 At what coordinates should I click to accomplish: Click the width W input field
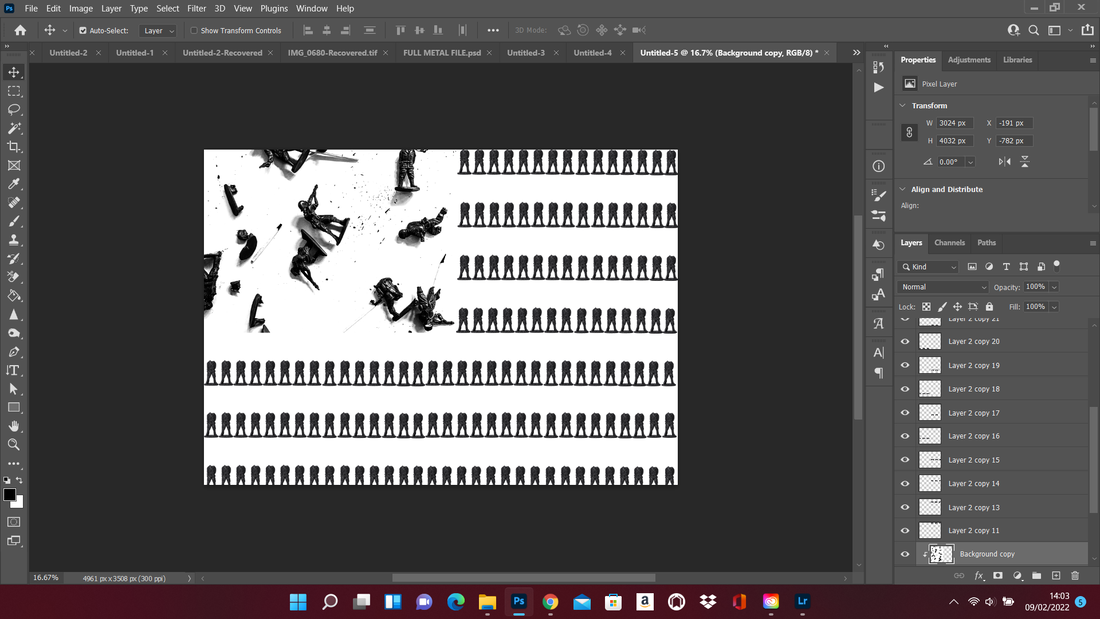click(955, 123)
